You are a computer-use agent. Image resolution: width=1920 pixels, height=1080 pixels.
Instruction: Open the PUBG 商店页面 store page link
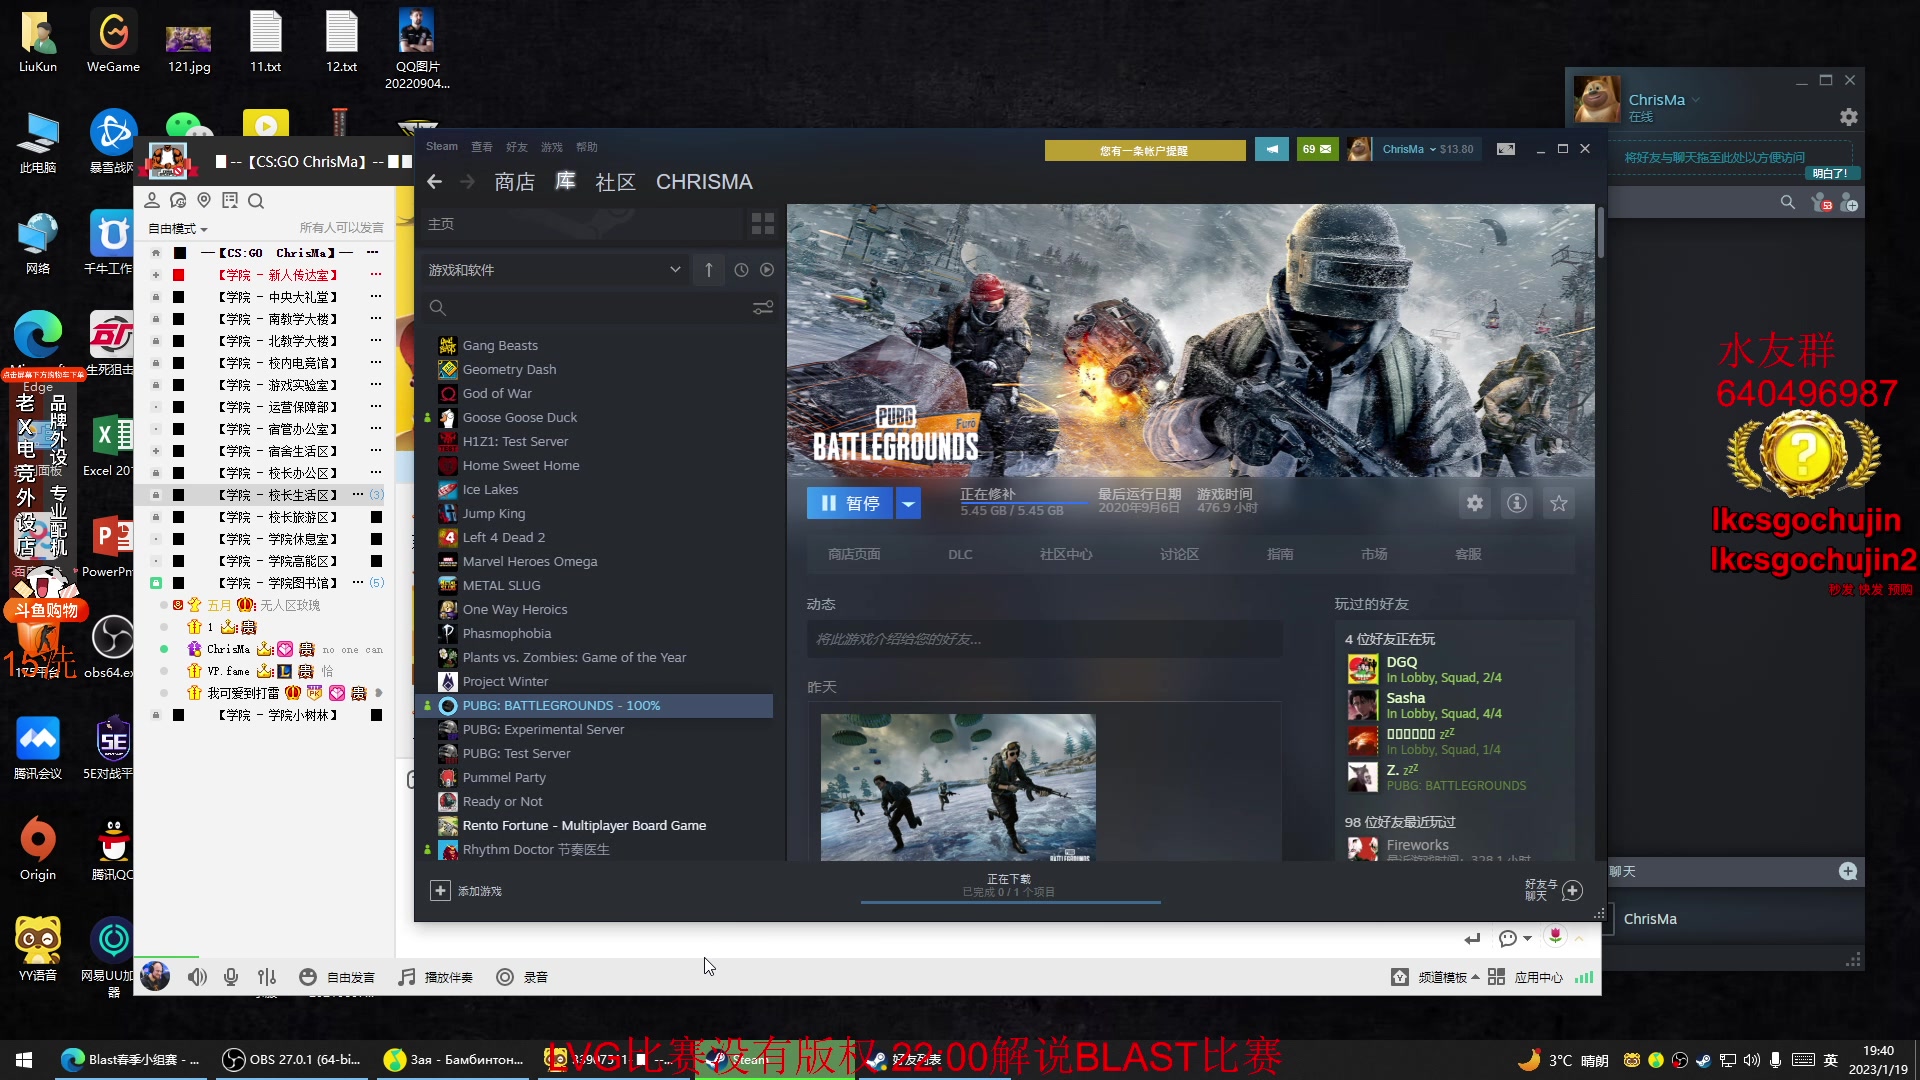pos(854,554)
